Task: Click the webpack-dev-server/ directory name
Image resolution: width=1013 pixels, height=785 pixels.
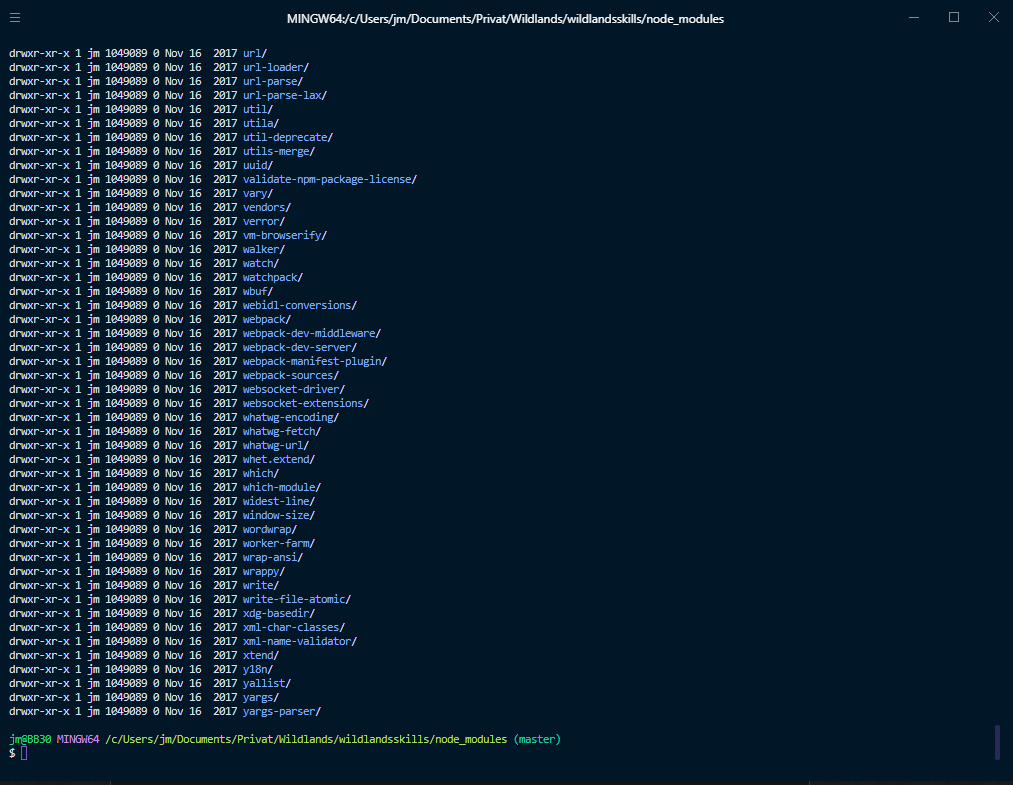Action: [x=300, y=347]
